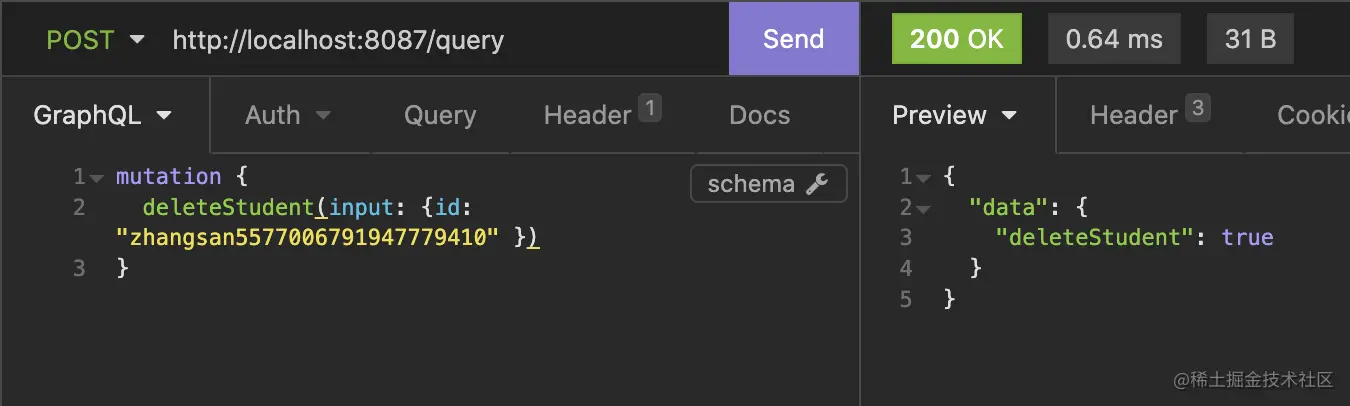Collapse the mutation block fold arrow

[x=97, y=177]
